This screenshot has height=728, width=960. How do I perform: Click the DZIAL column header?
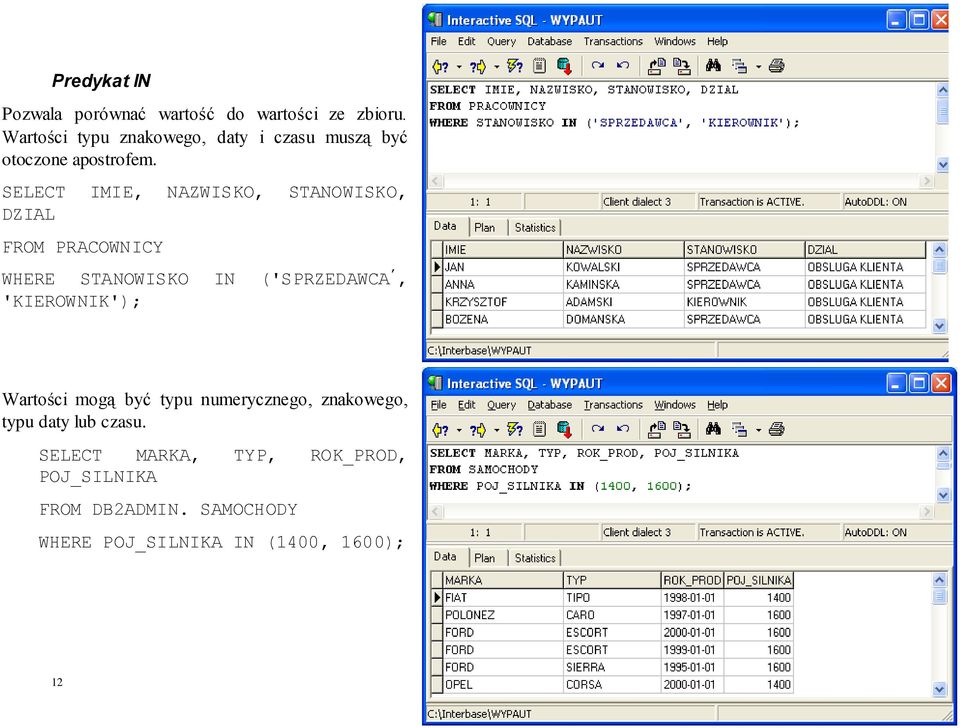865,250
